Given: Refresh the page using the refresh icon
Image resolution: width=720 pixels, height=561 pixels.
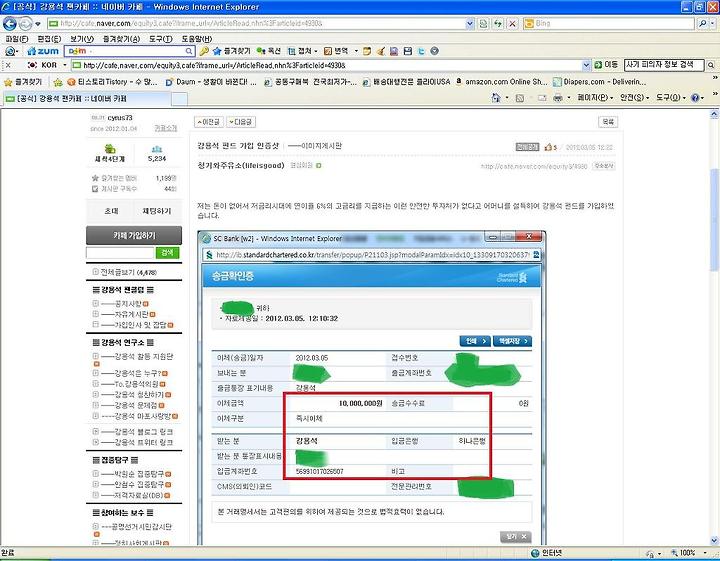Looking at the screenshot, I should click(x=498, y=23).
